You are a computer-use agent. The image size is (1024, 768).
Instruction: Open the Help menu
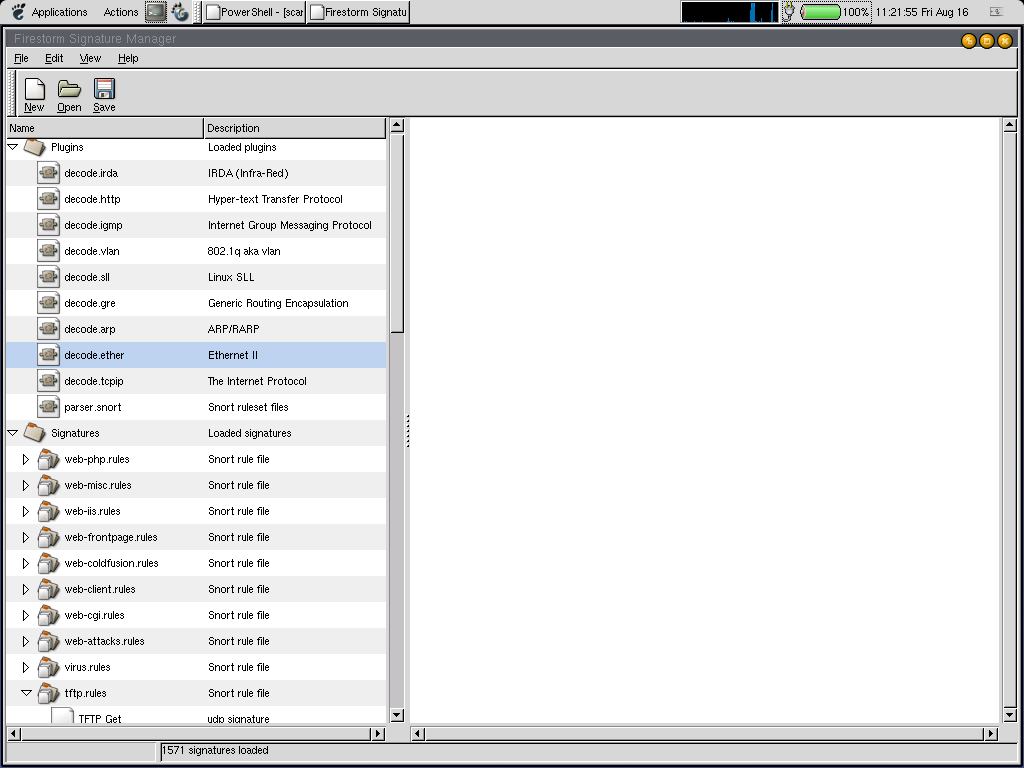tap(128, 58)
